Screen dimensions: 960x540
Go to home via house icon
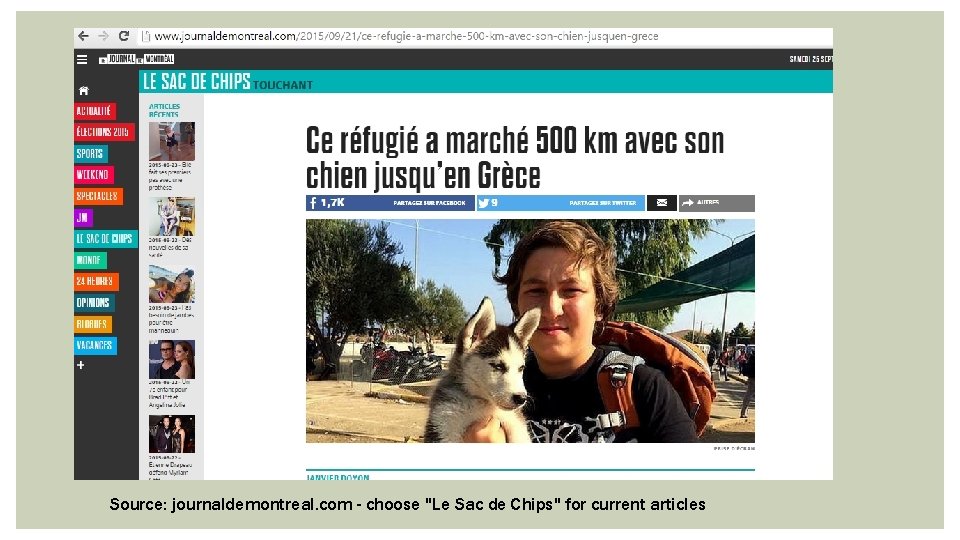84,91
